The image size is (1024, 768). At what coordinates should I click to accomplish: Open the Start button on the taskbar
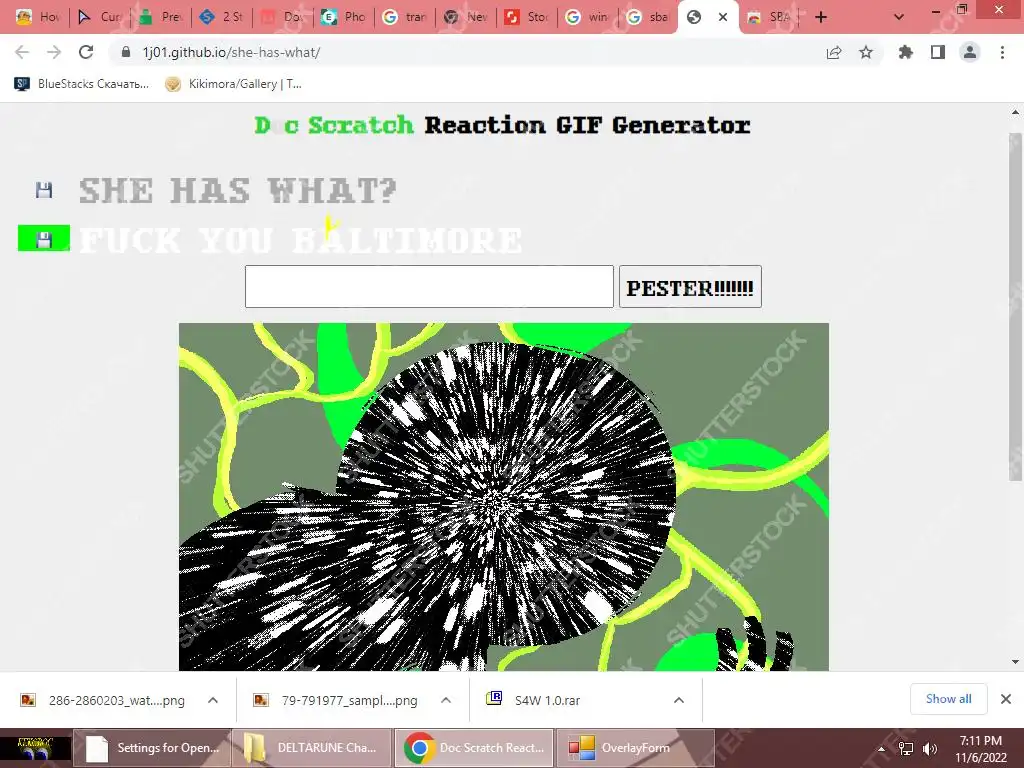point(35,748)
